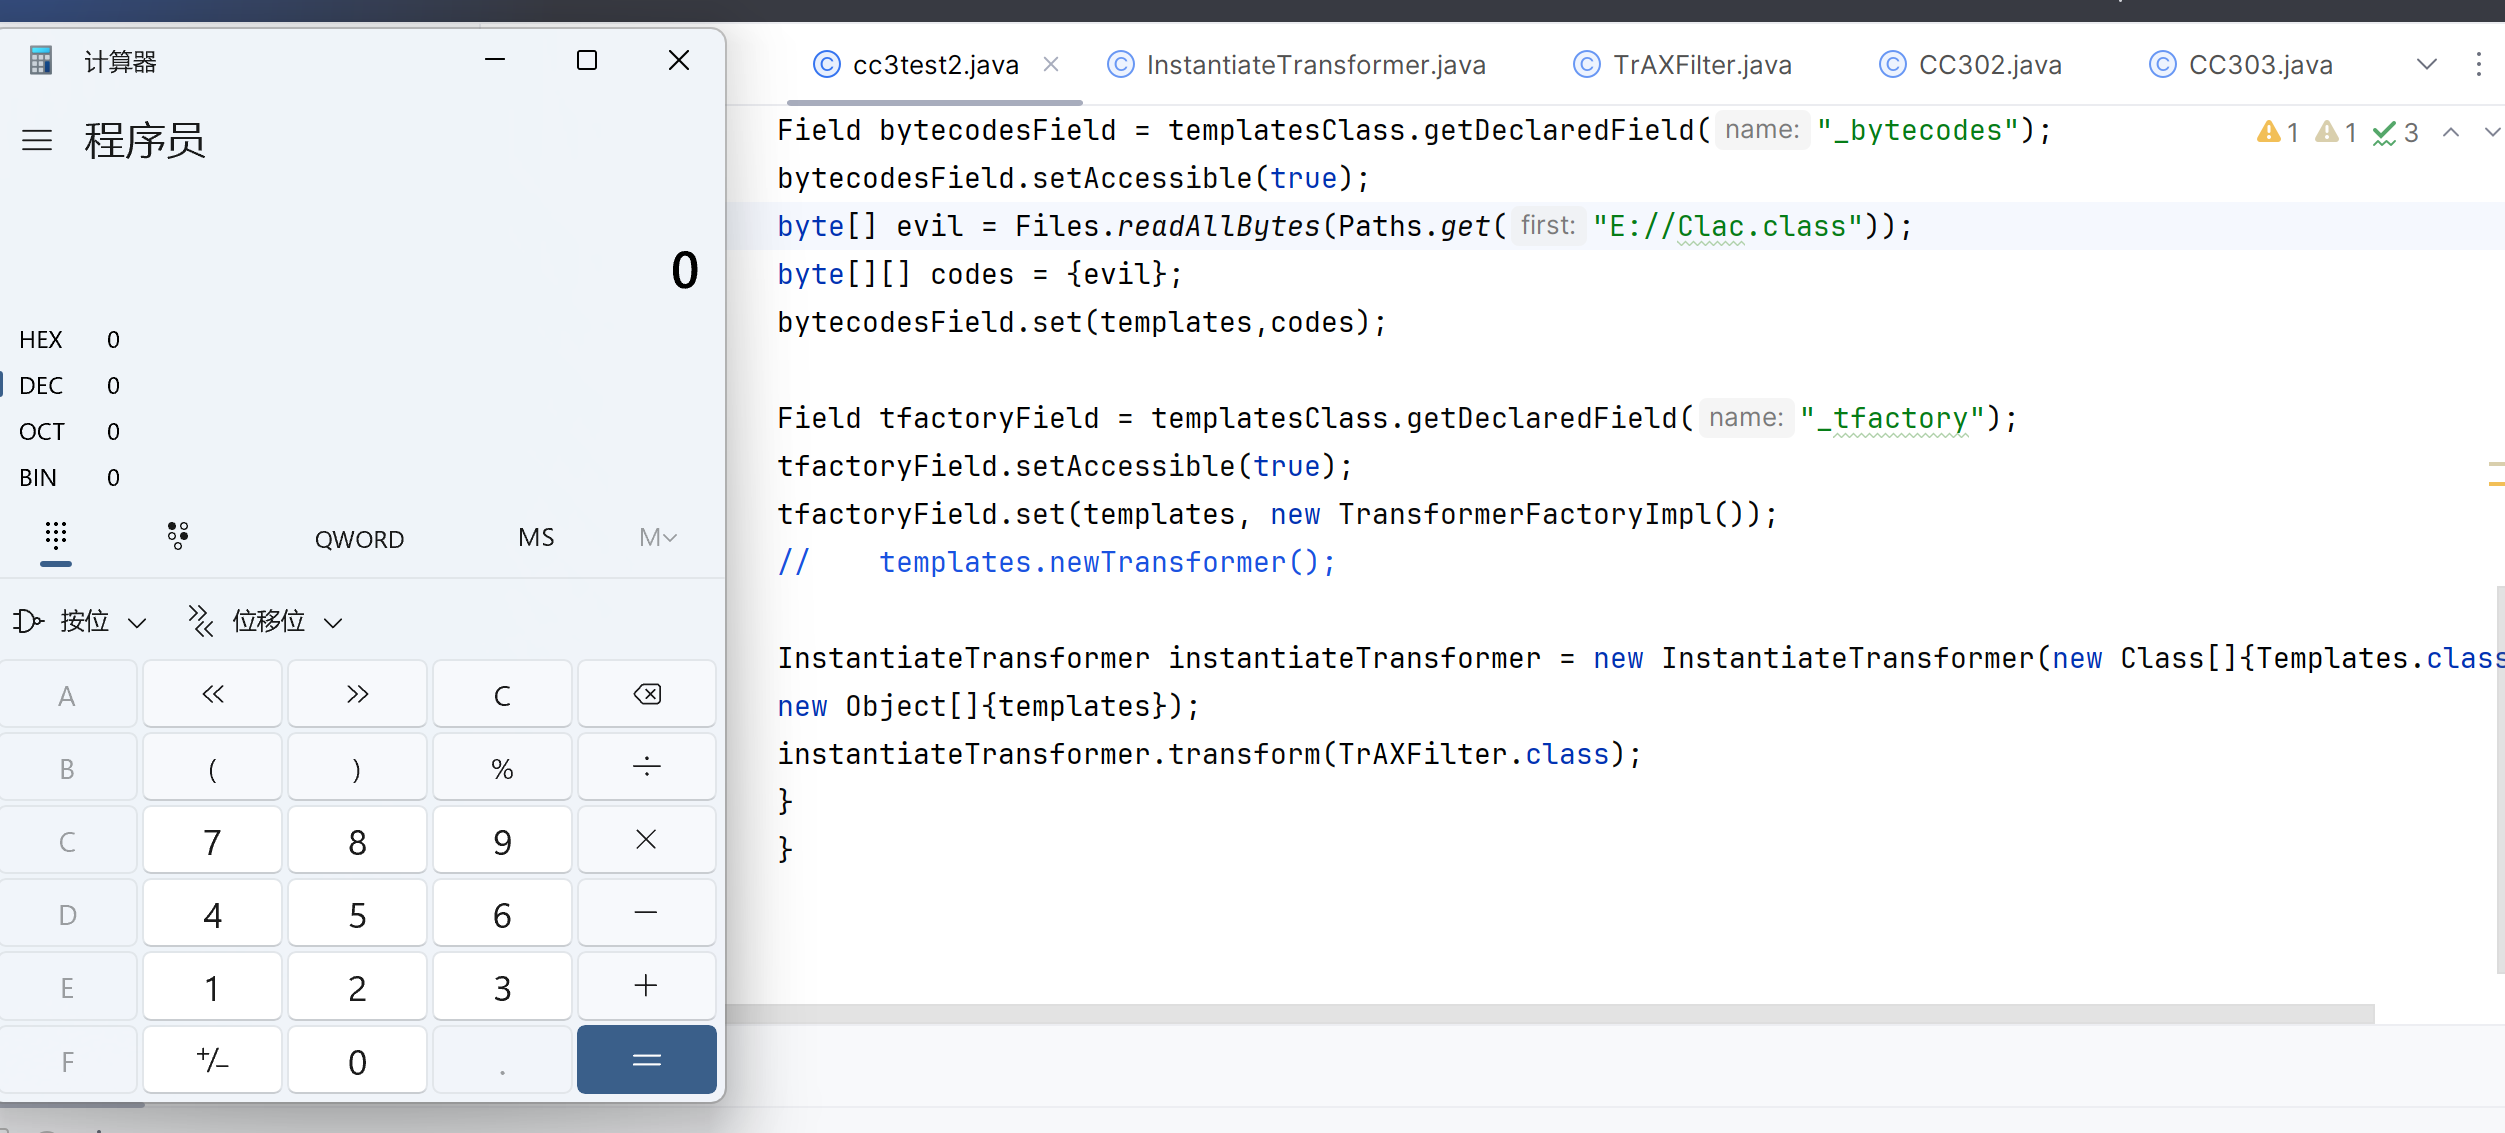
Task: Click the percent modulo key
Action: (502, 767)
